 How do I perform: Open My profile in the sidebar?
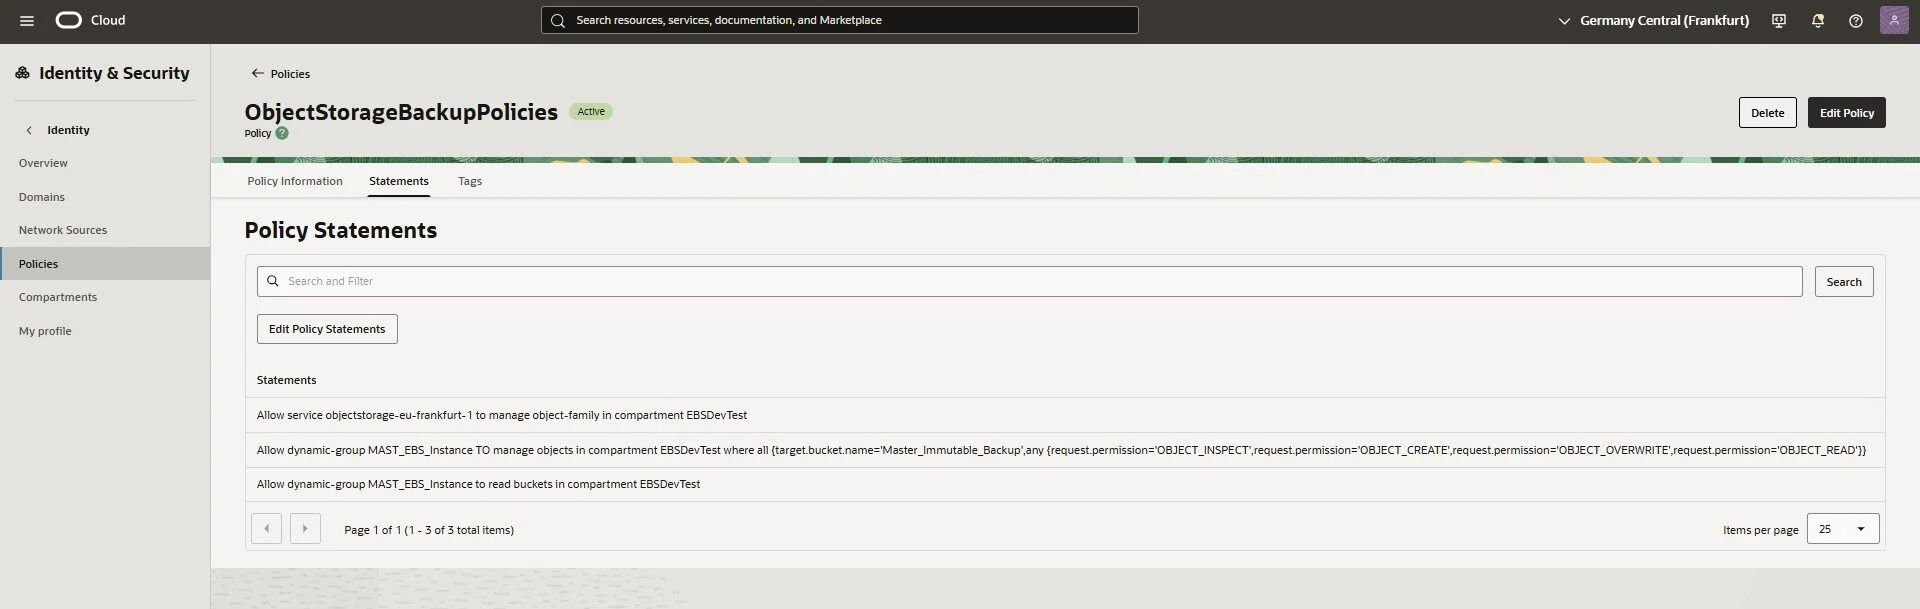click(45, 331)
